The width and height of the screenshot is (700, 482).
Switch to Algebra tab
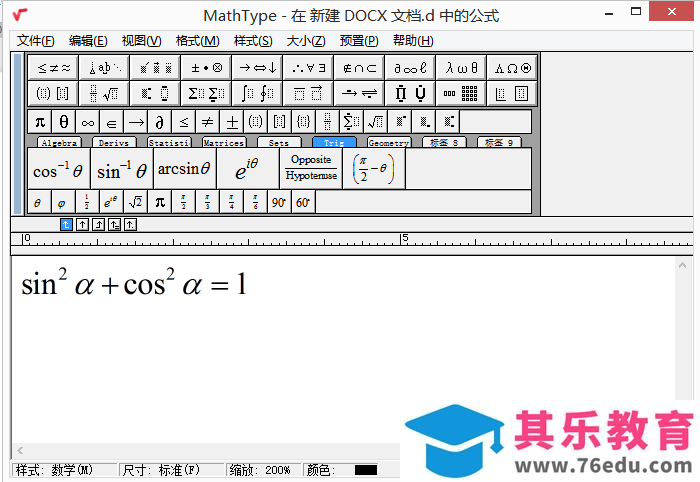tap(59, 142)
